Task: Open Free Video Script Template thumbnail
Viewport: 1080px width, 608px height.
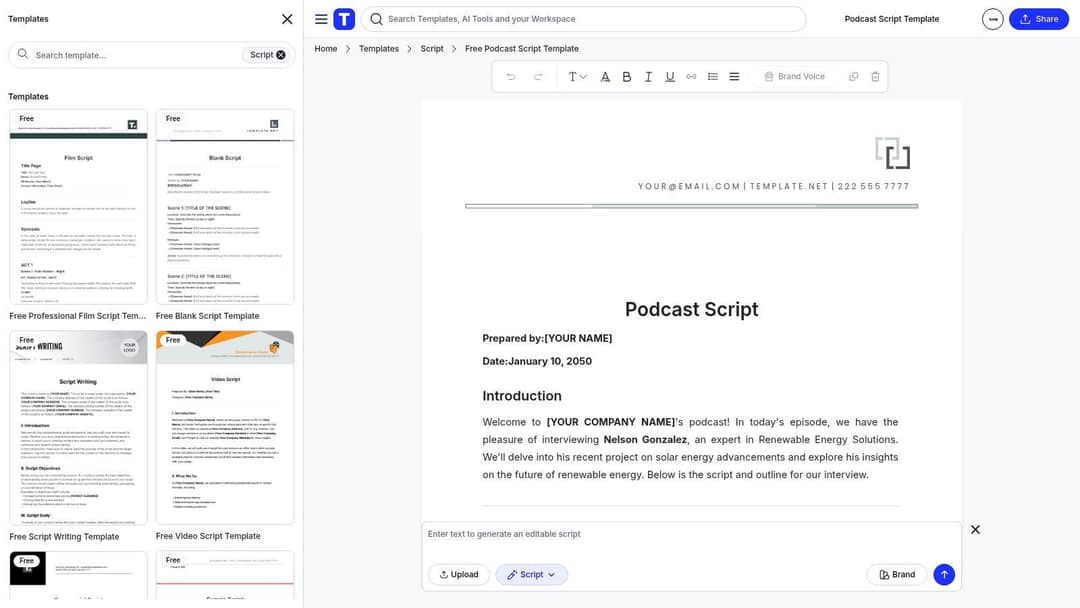Action: 225,428
